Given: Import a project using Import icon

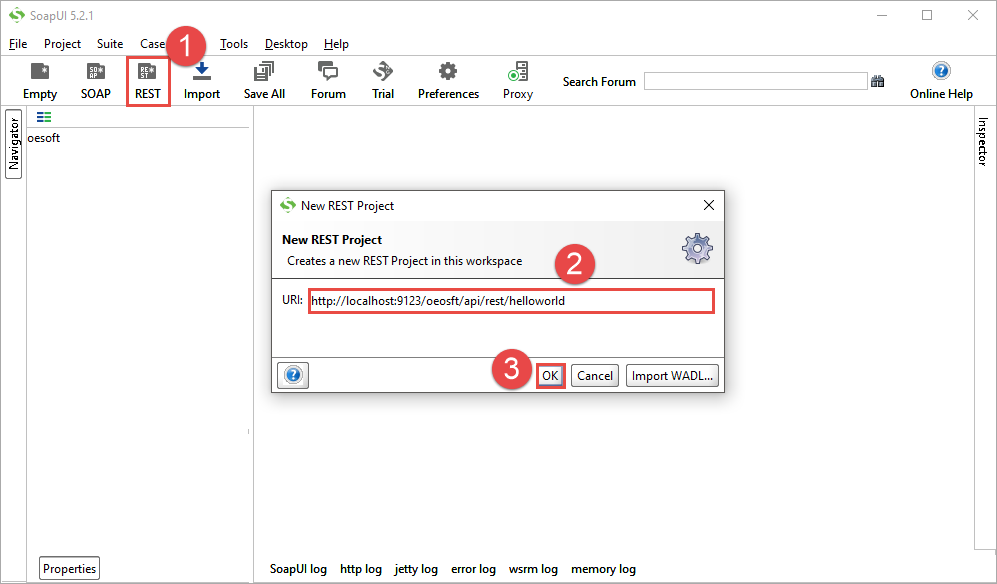Looking at the screenshot, I should 202,81.
